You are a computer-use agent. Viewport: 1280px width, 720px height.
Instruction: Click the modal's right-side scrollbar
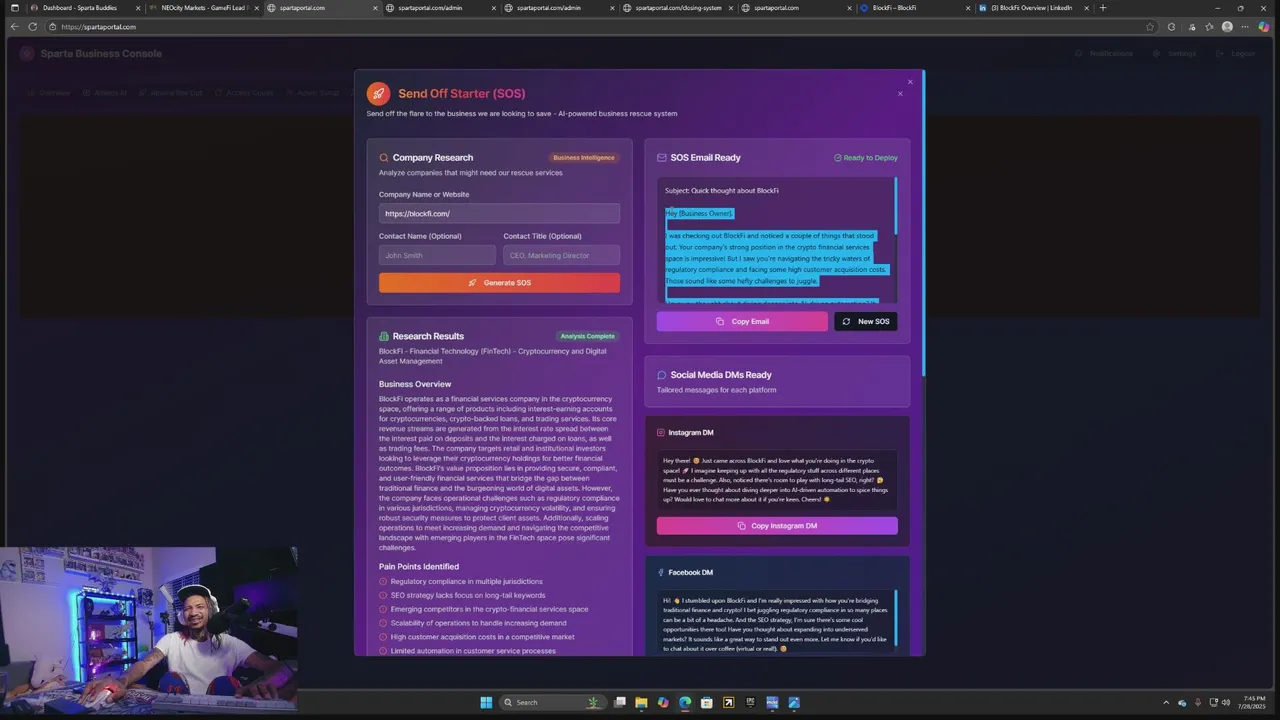924,225
